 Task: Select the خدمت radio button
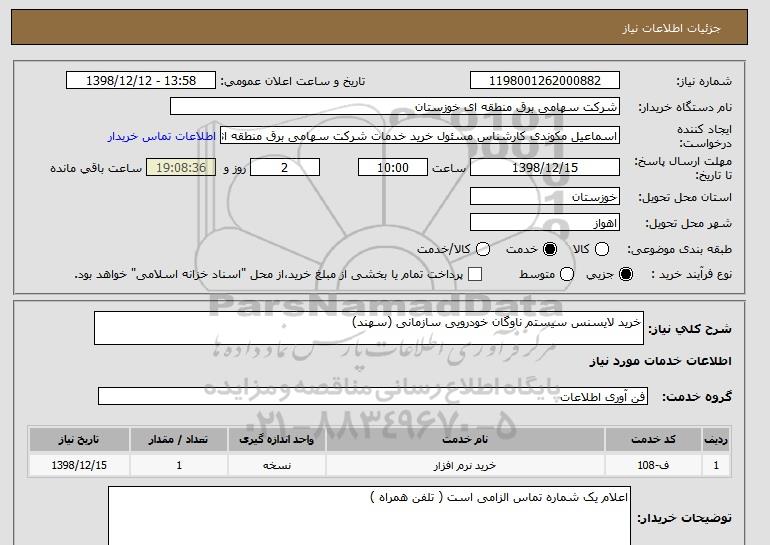pos(550,249)
